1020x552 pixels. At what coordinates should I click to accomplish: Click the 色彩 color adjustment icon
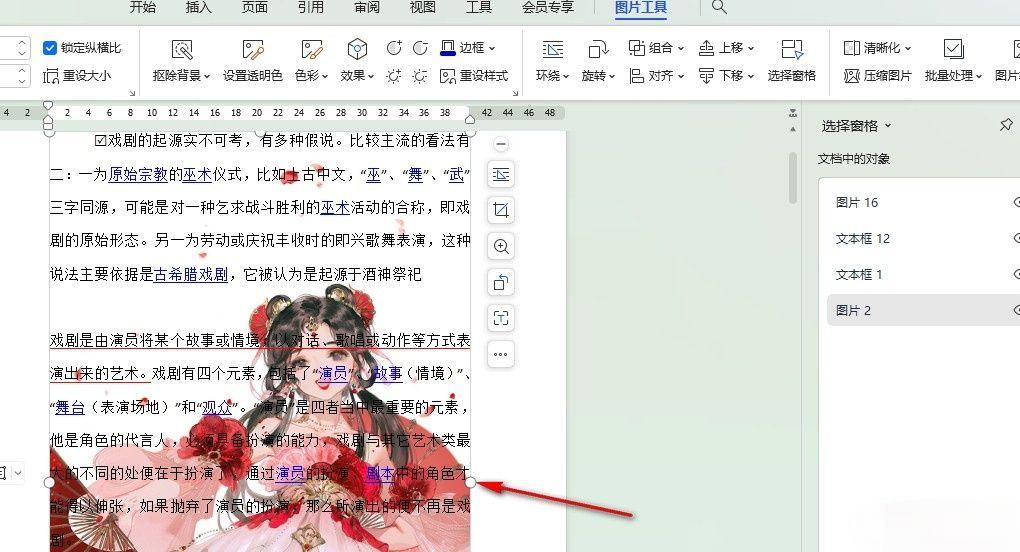312,50
